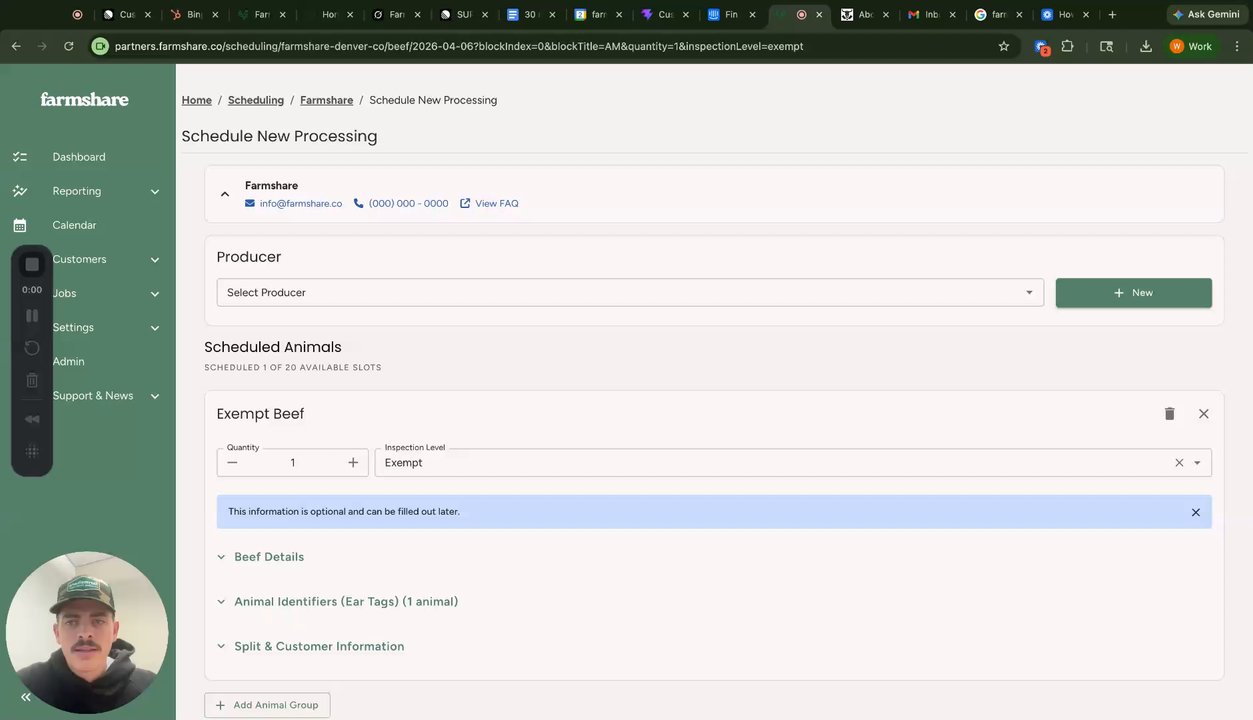
Task: Go back in browser history
Action: (16, 46)
